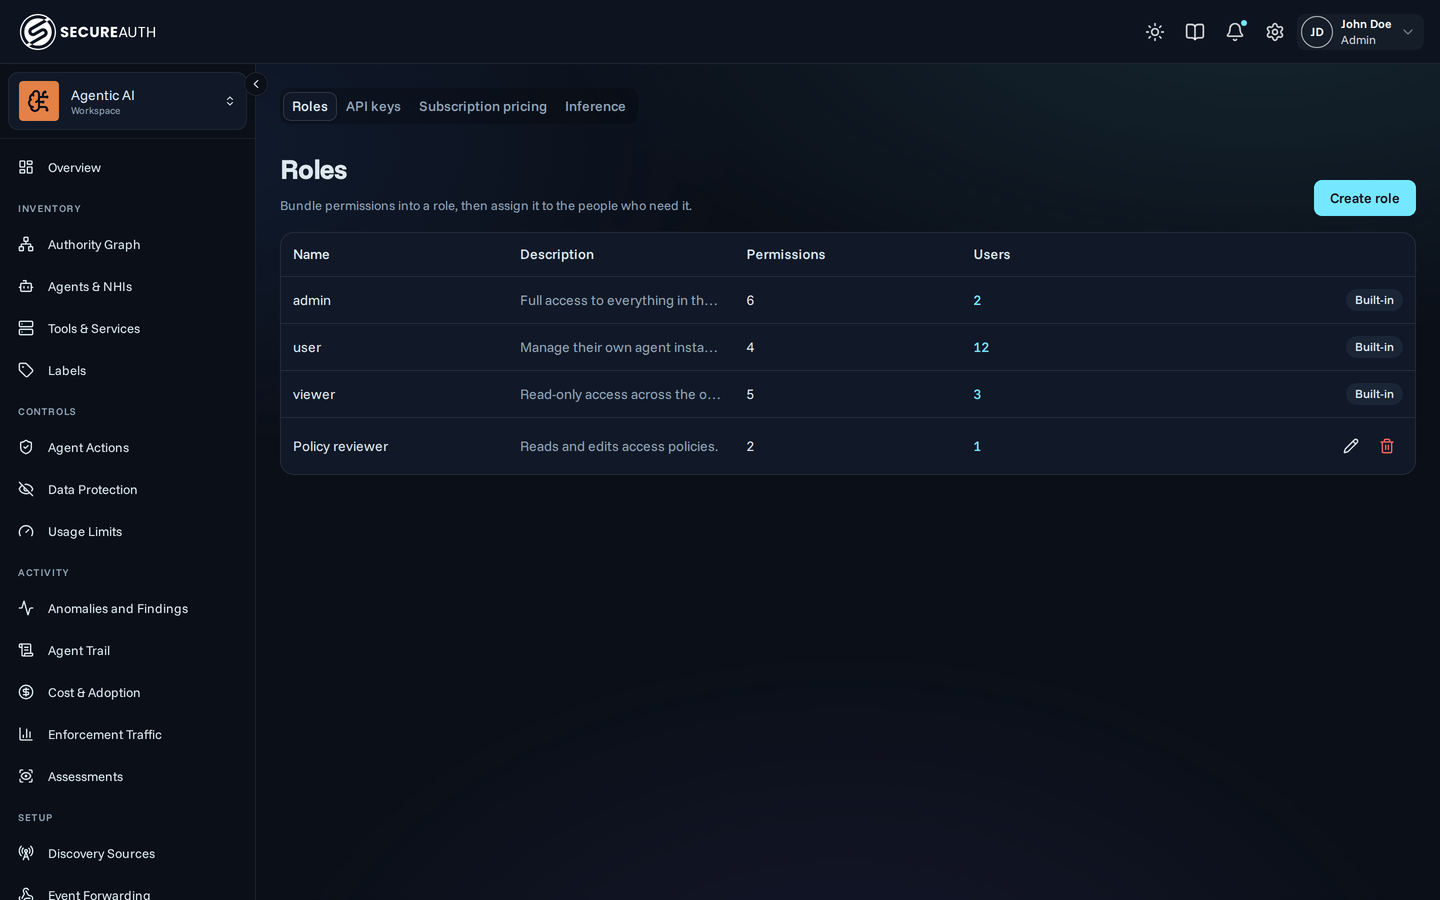
Task: Open the Agentic AI workspace switcher
Action: [127, 101]
